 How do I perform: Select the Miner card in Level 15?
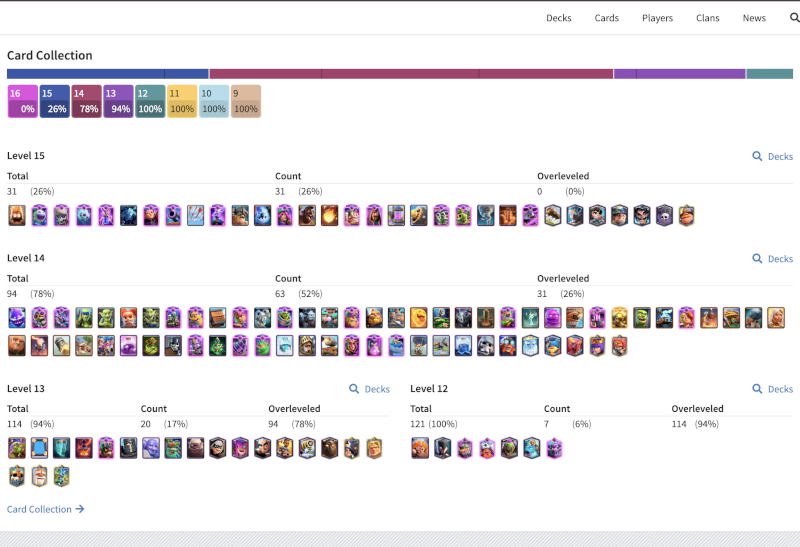(619, 215)
